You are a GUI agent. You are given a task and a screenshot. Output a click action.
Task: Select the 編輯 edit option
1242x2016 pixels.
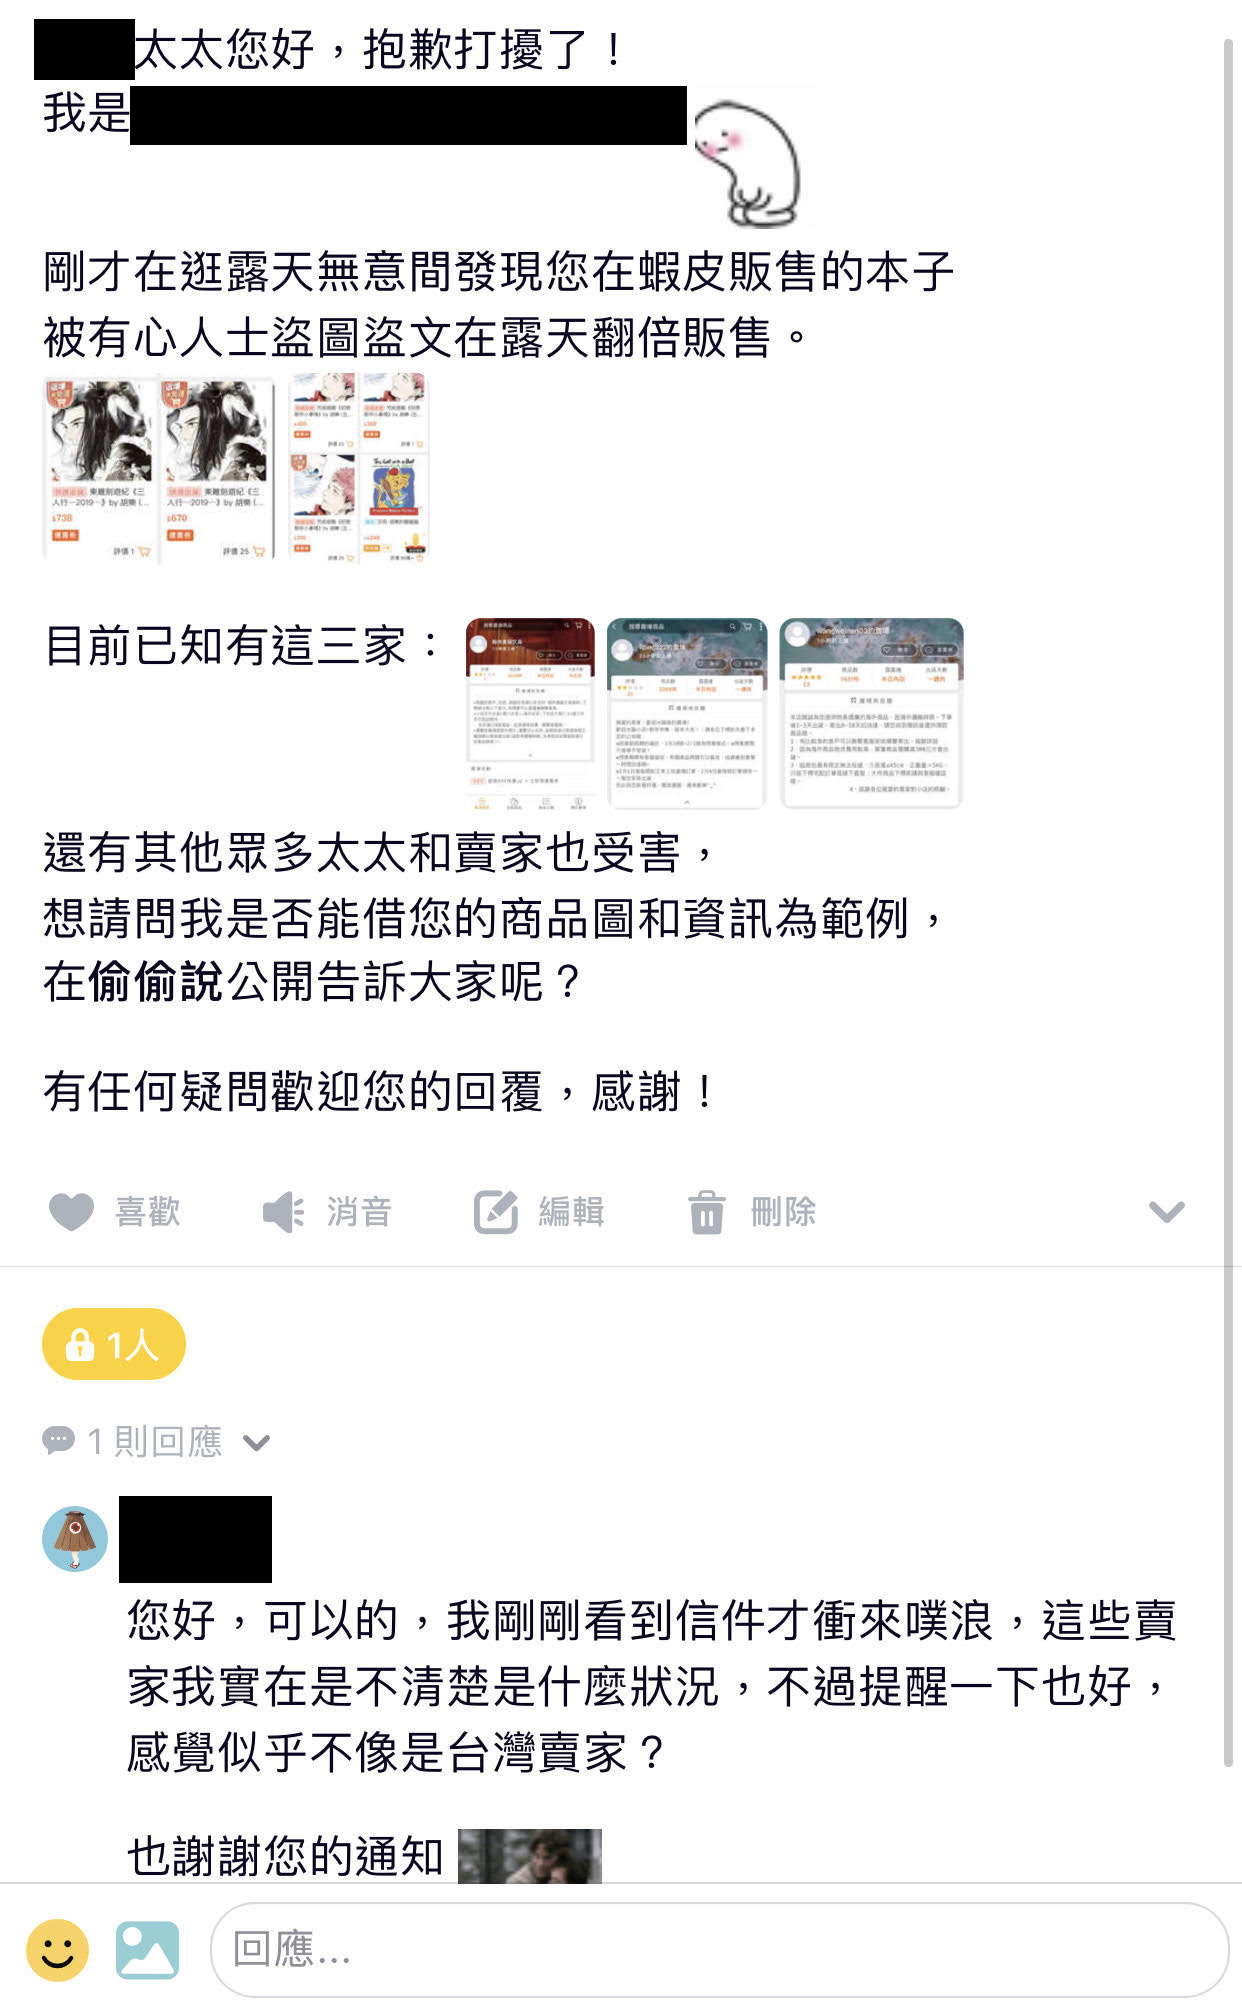tap(571, 1212)
